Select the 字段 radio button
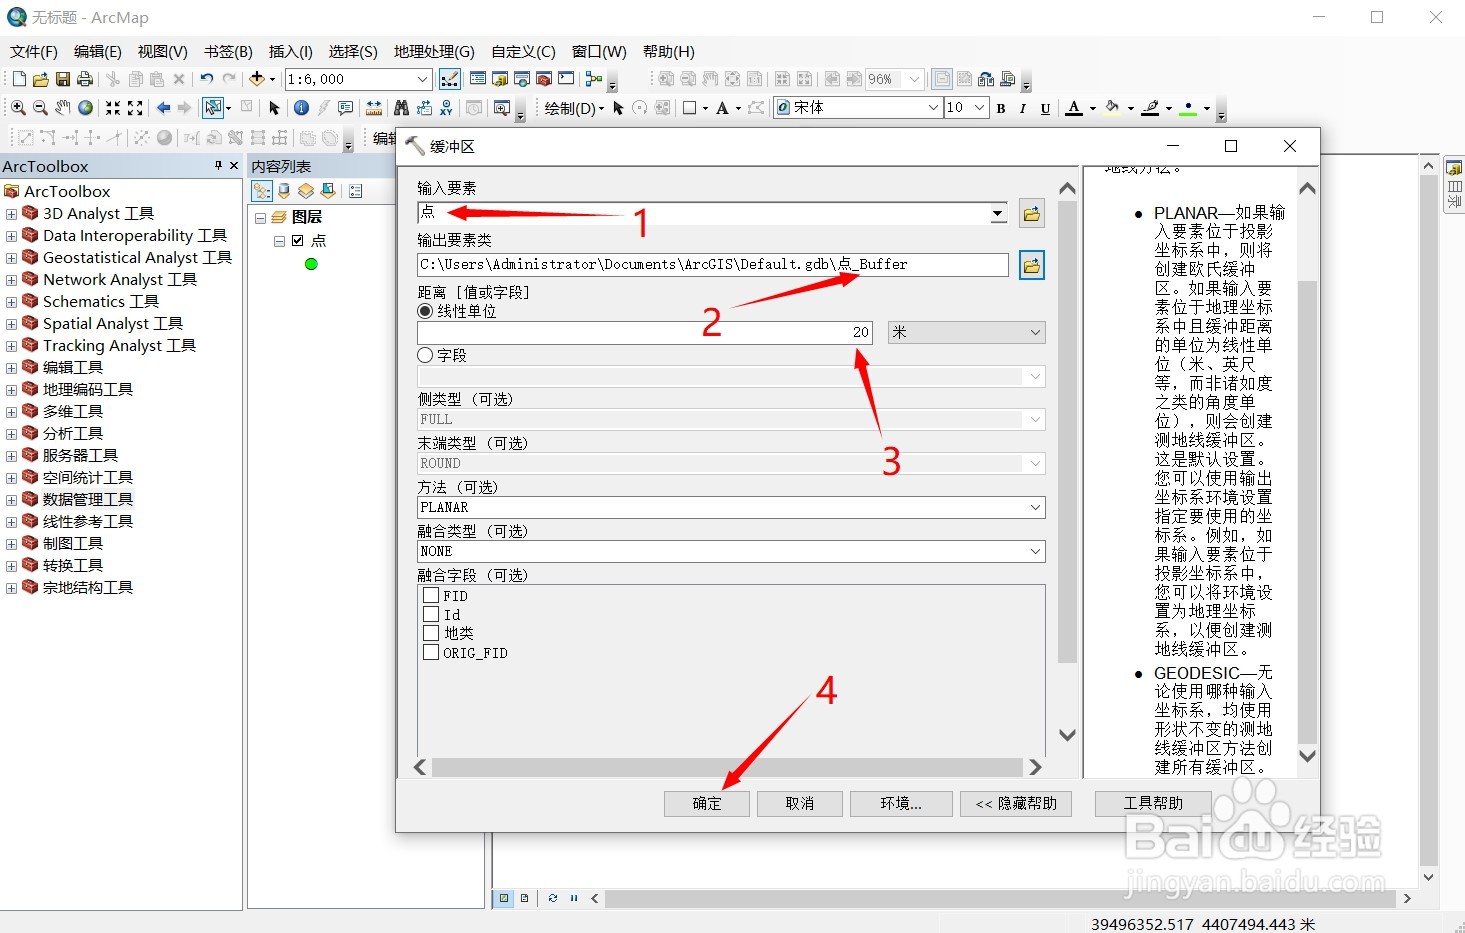Viewport: 1465px width, 933px height. 425,355
